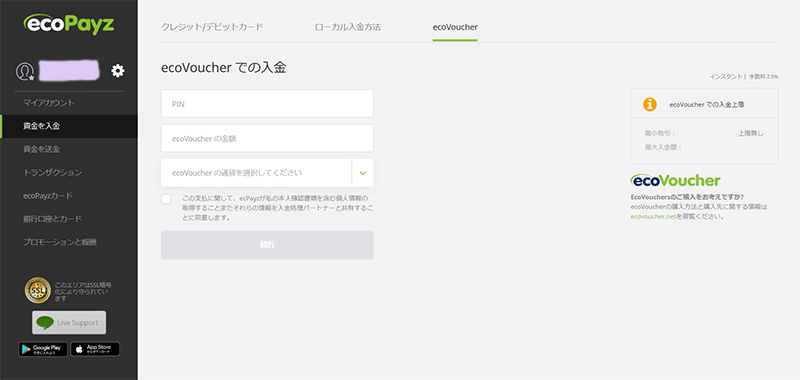Visit the ecovoucher.net link
Viewport: 800px width, 380px height.
[653, 216]
